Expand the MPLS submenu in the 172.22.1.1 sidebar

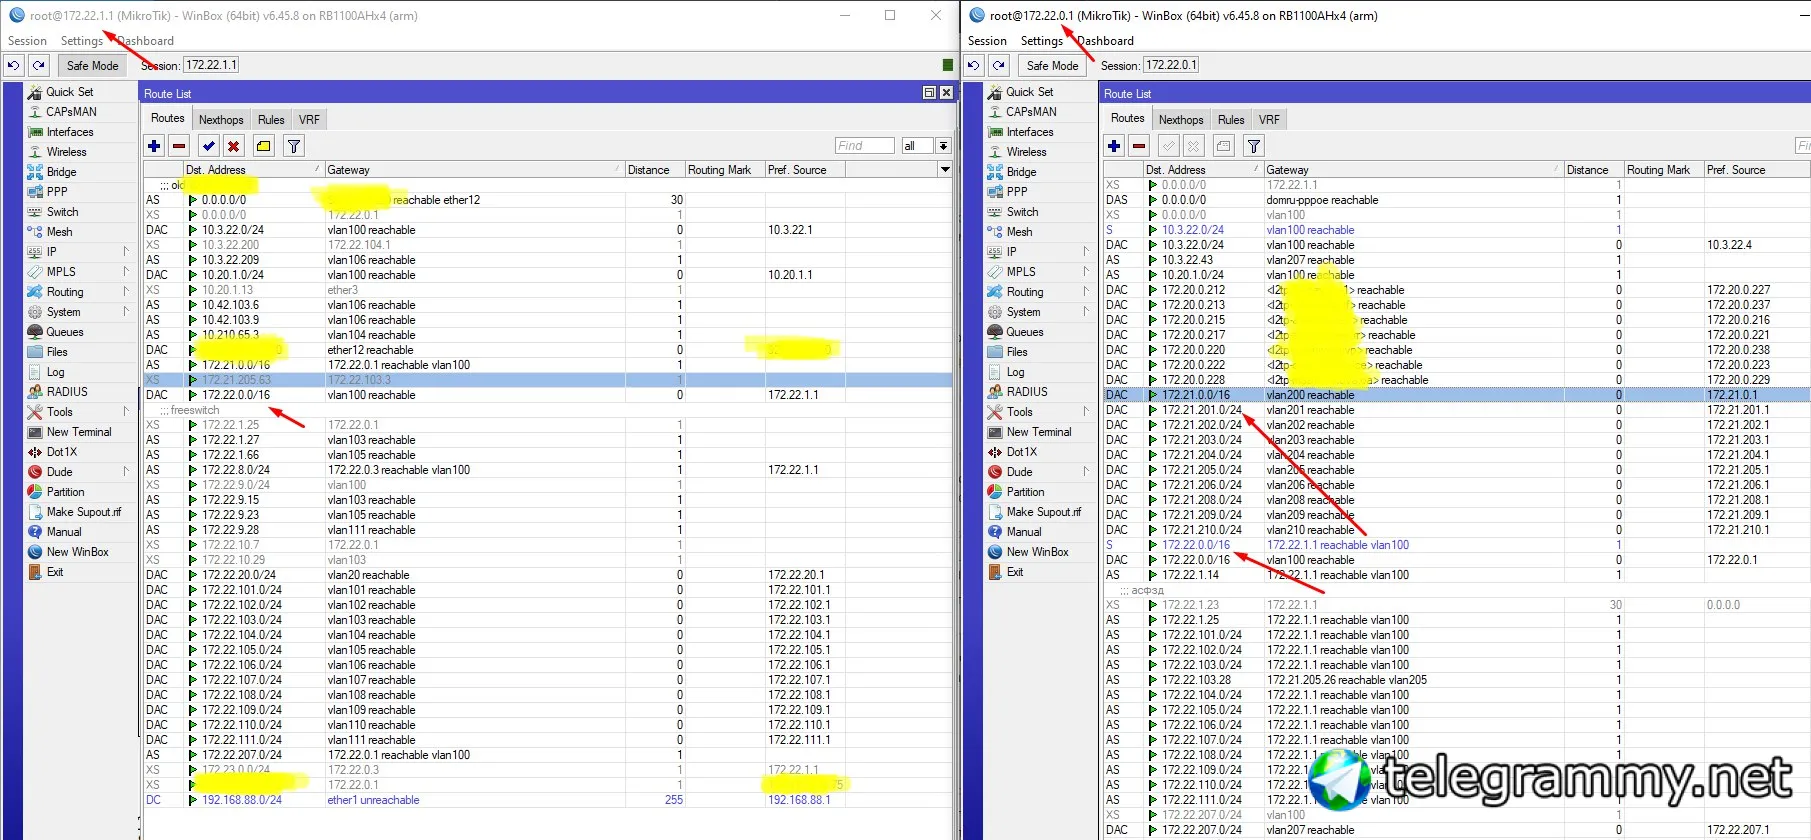(x=126, y=272)
